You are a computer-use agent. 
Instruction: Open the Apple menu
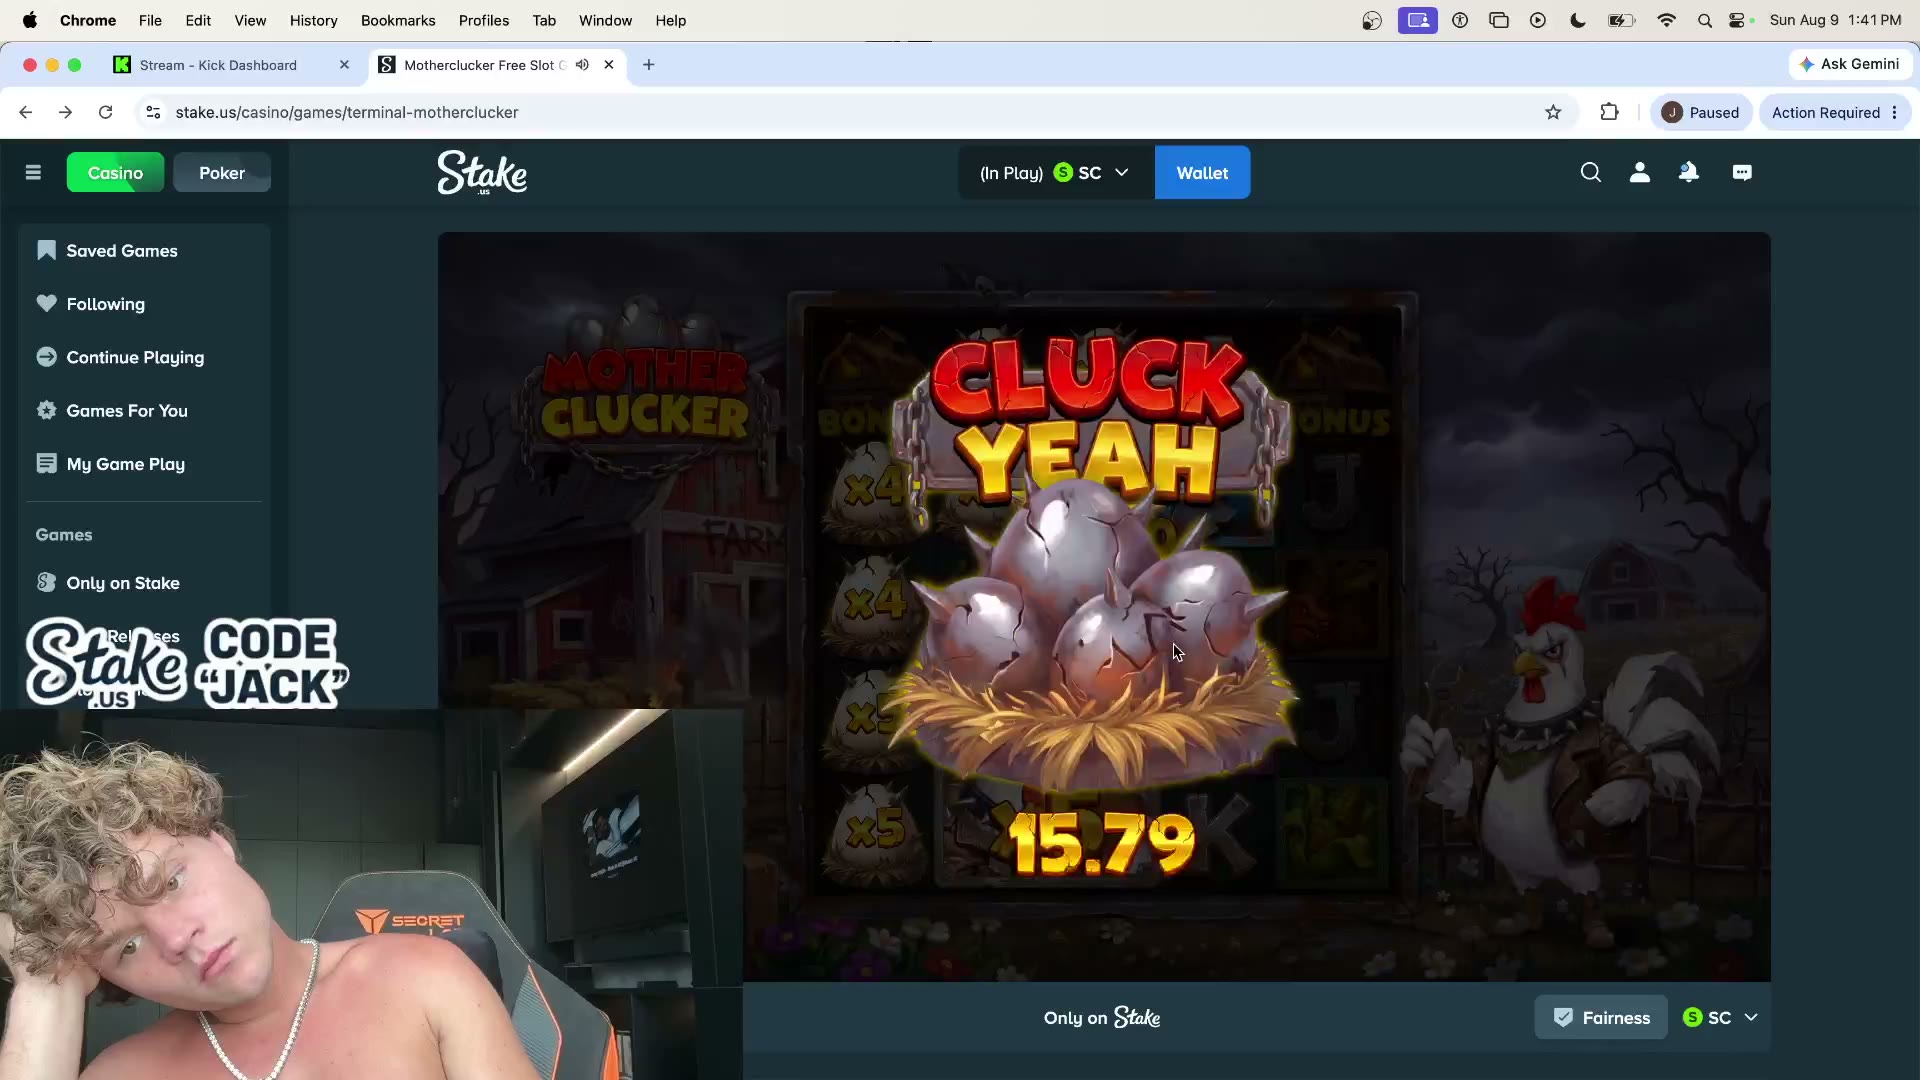[30, 20]
